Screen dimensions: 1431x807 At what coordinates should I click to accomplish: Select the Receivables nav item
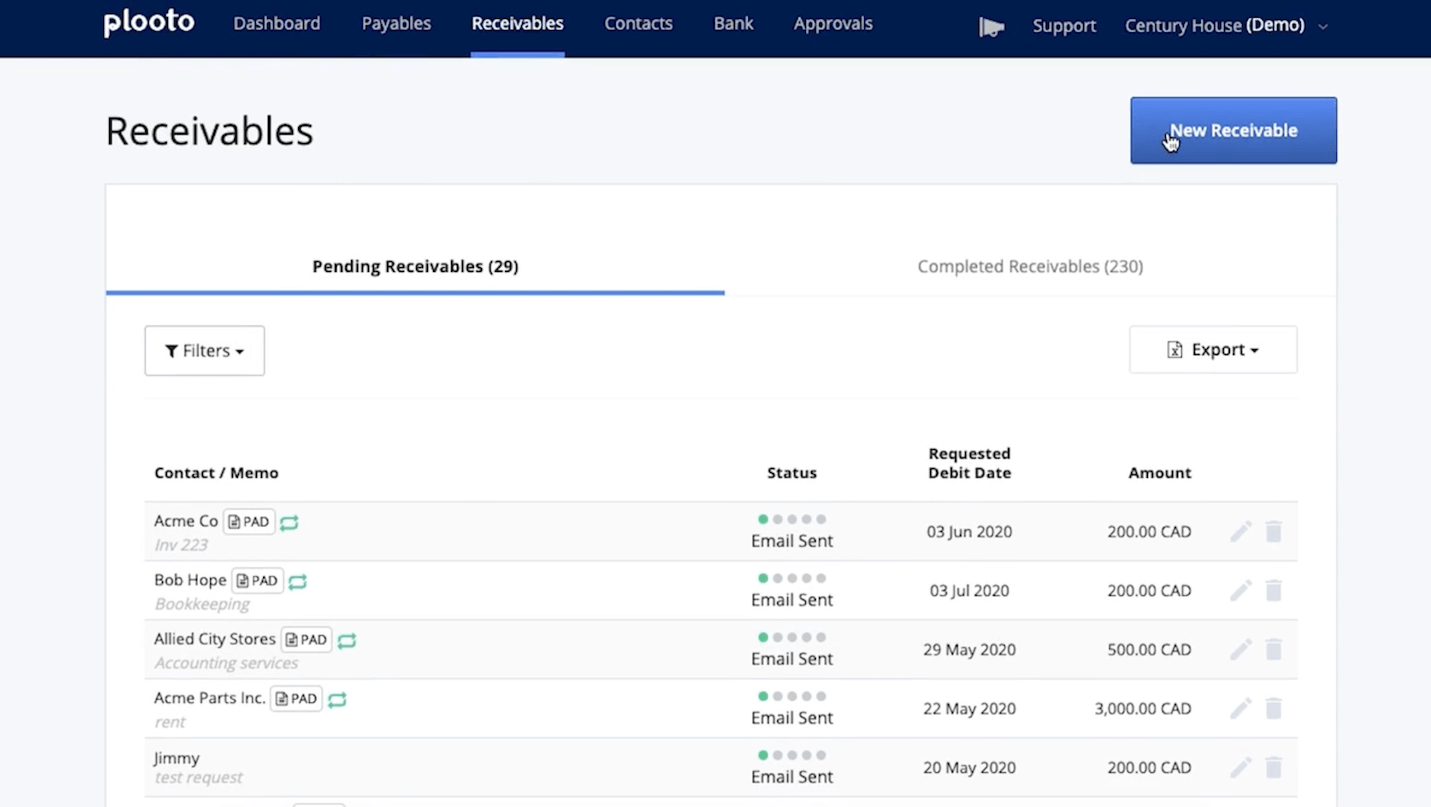click(x=517, y=23)
